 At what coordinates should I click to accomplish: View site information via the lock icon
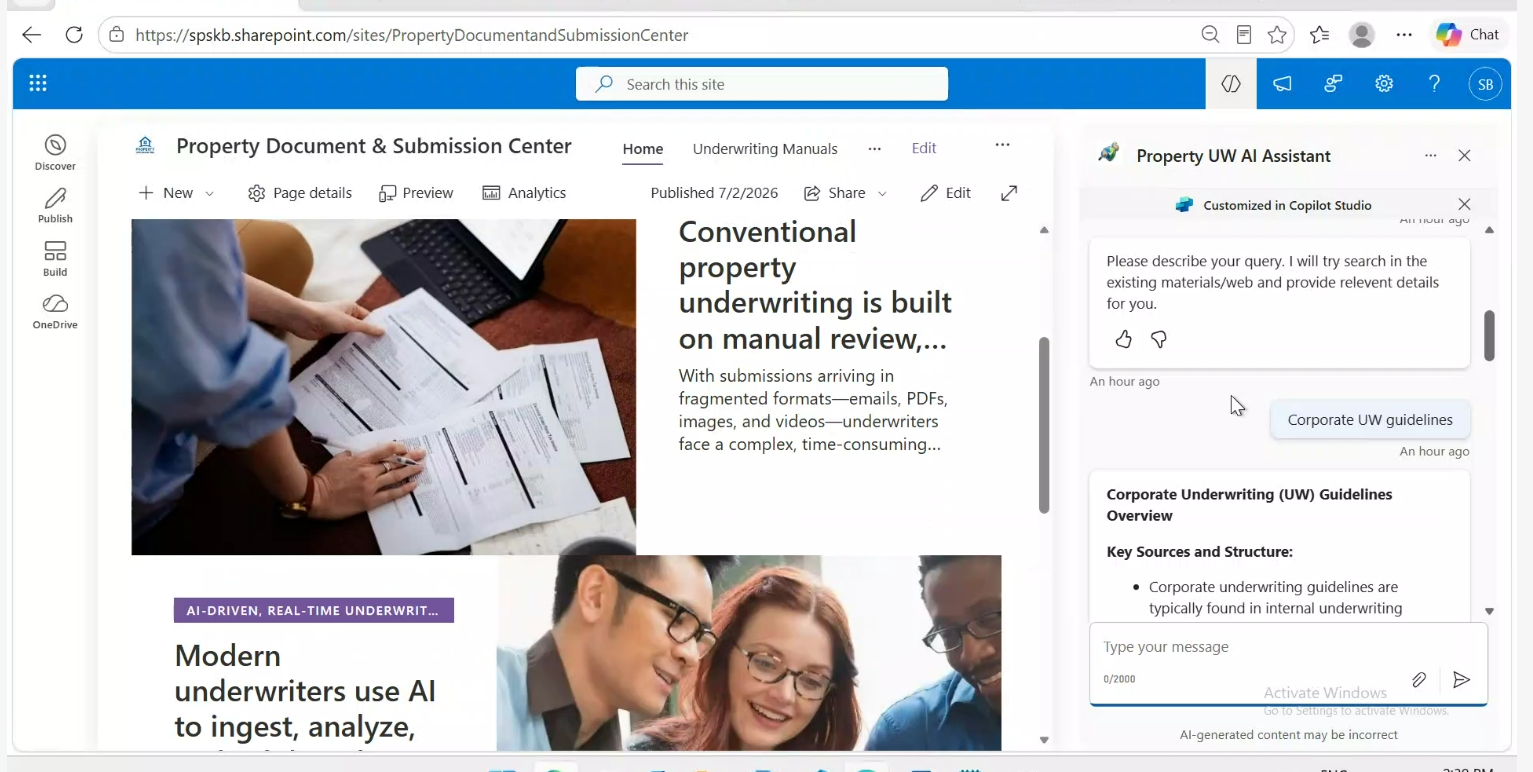tap(116, 35)
